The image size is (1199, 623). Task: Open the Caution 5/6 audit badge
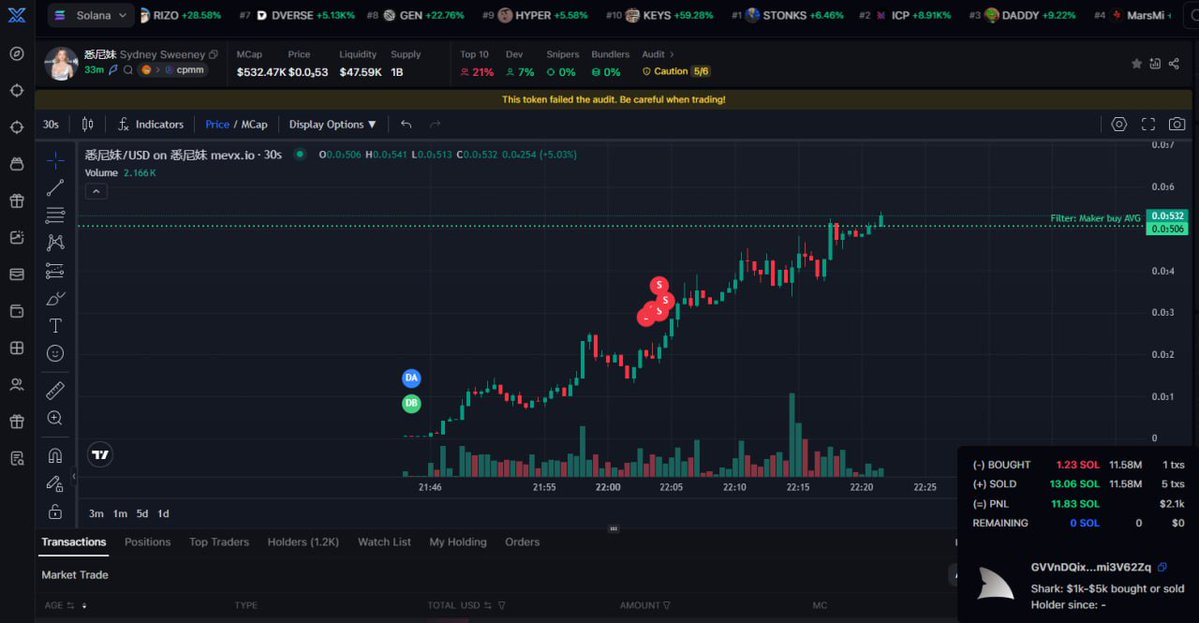pos(677,71)
